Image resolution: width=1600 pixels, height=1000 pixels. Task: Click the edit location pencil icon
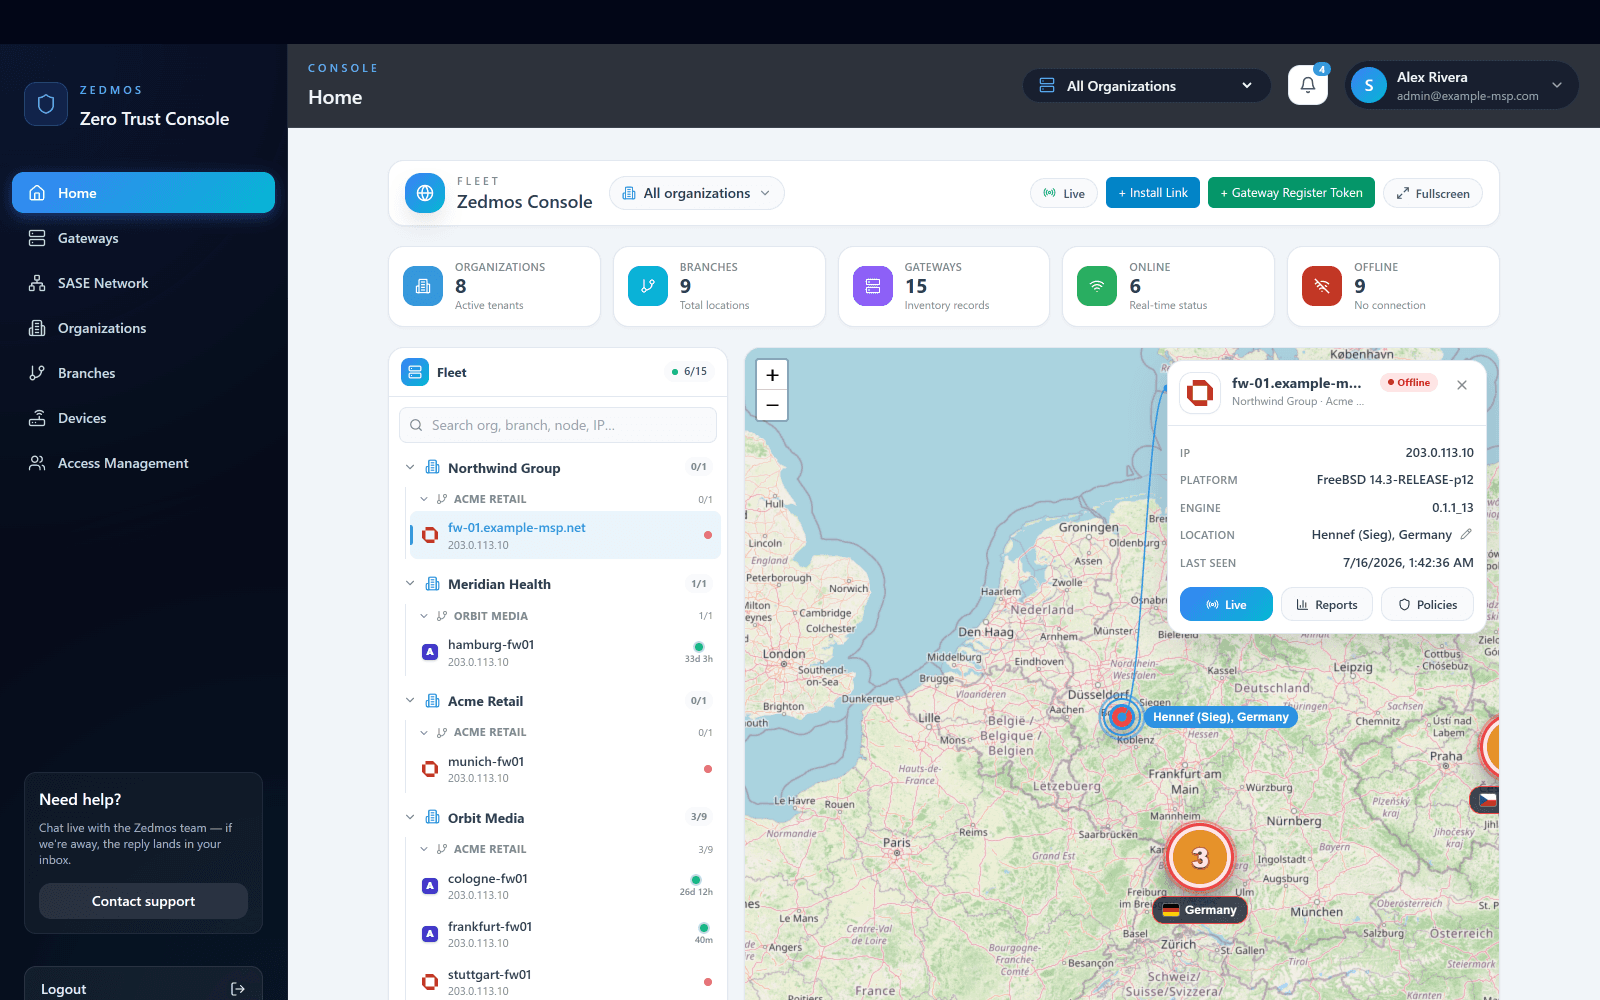(x=1466, y=534)
